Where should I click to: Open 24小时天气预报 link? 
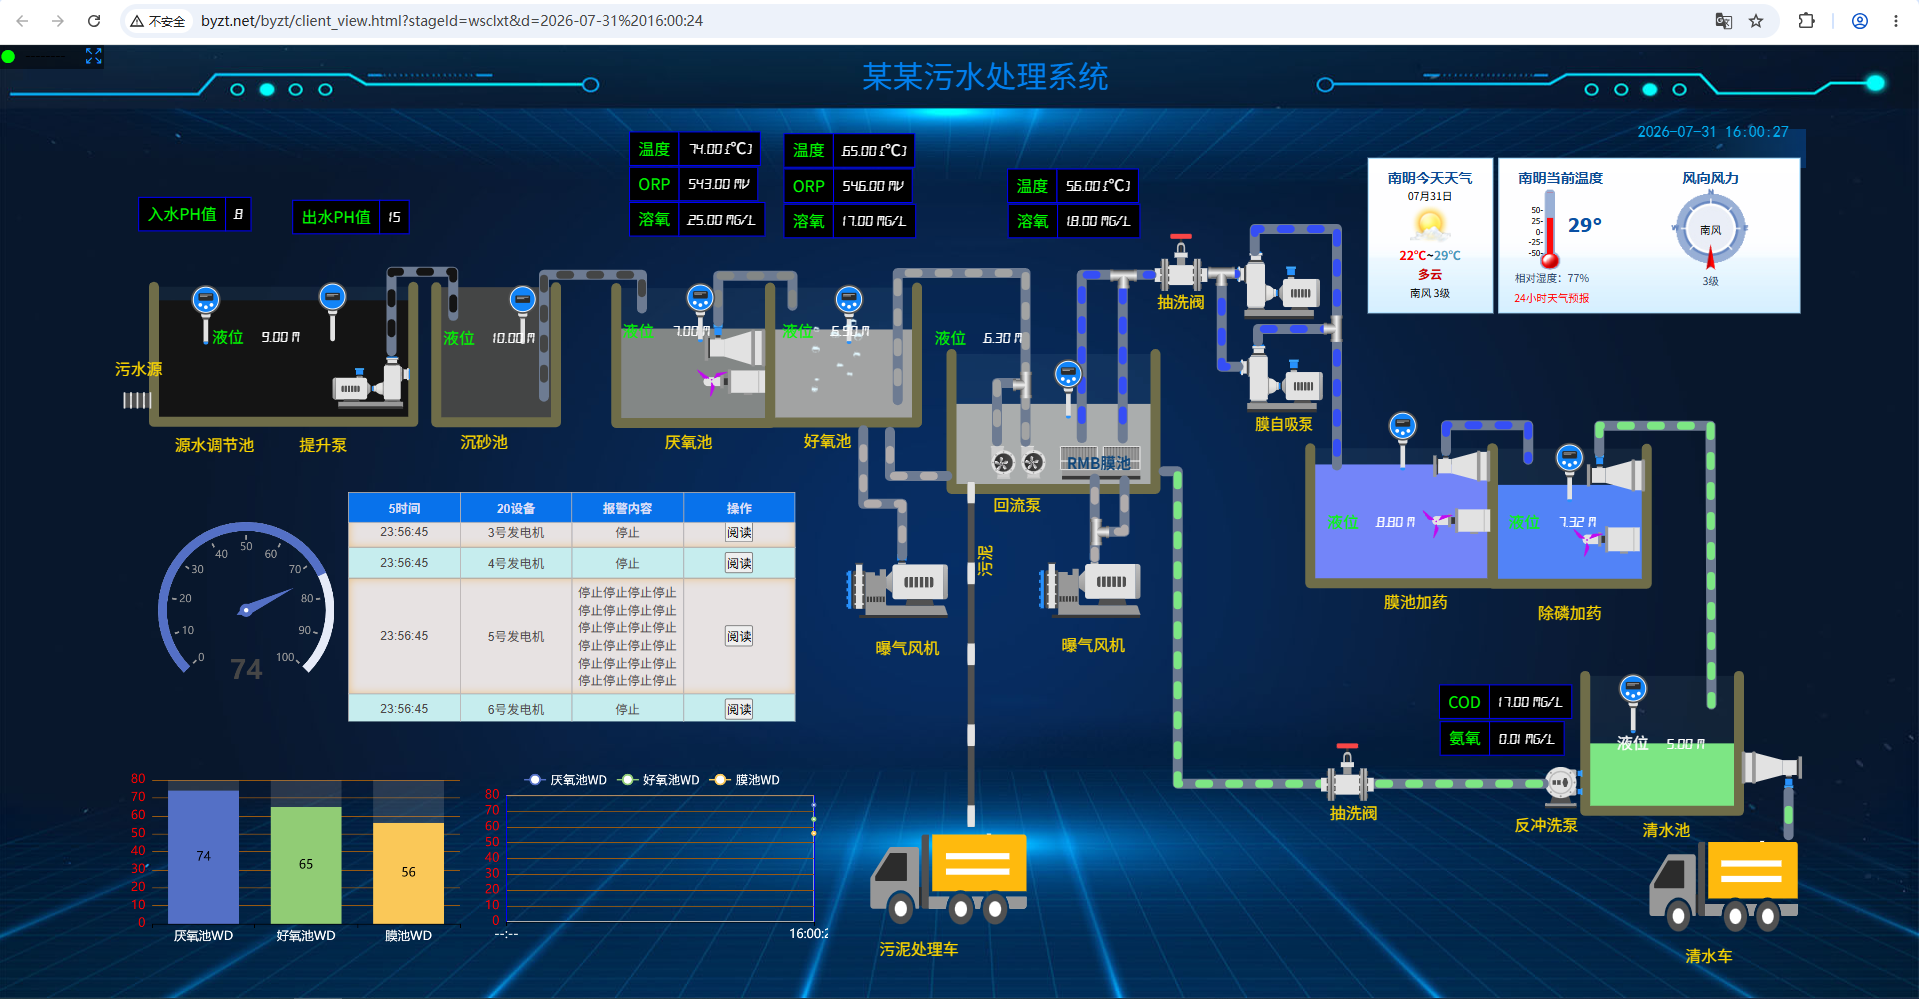tap(1551, 298)
